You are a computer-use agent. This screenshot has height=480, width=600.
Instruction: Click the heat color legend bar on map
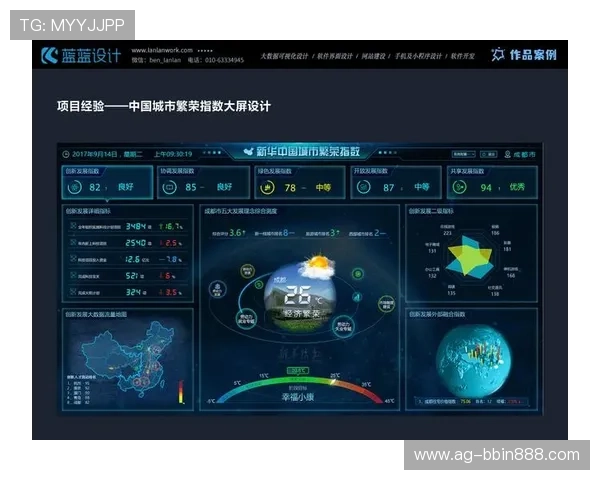(181, 392)
